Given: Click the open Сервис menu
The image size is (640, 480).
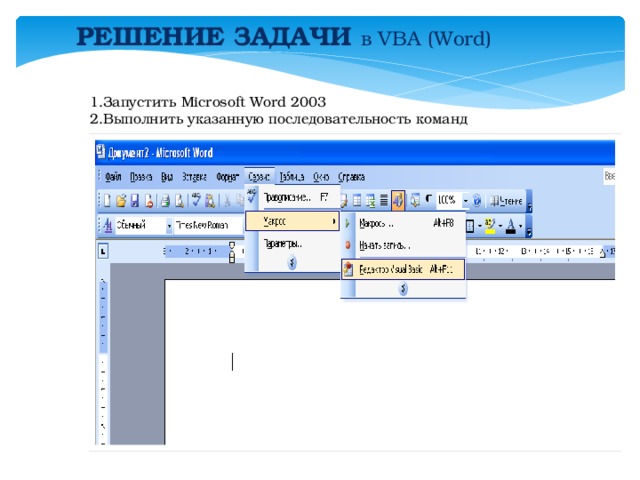Looking at the screenshot, I should pyautogui.click(x=259, y=177).
